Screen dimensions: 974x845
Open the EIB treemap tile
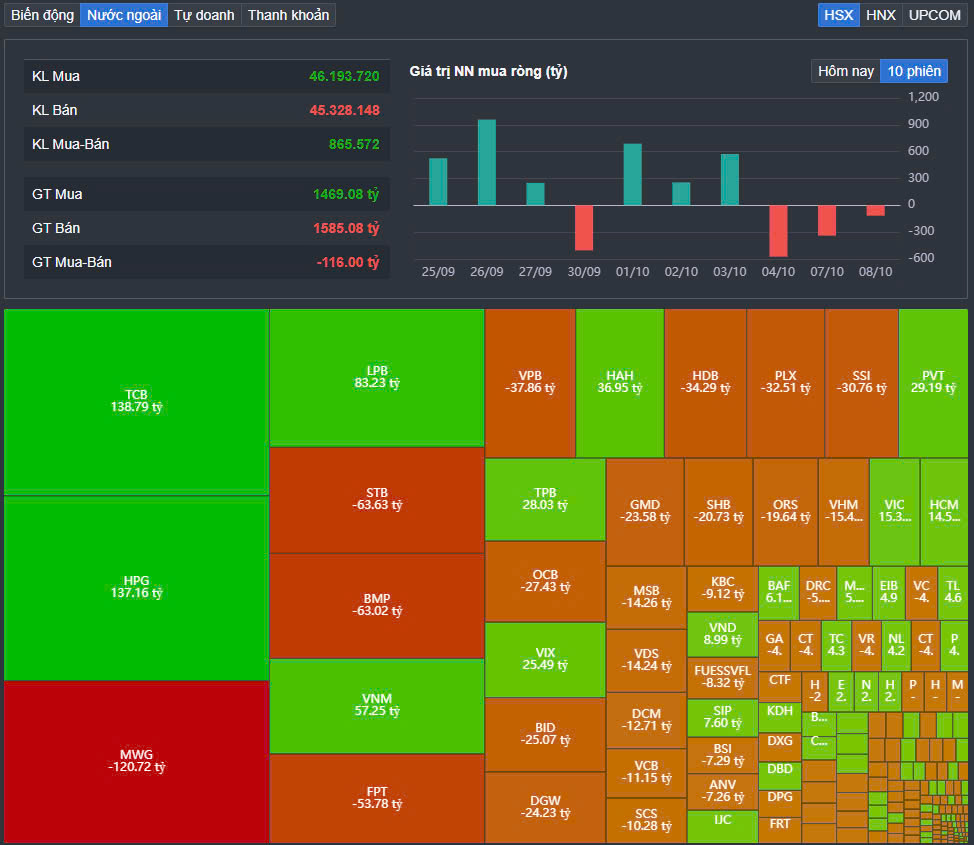pyautogui.click(x=888, y=593)
